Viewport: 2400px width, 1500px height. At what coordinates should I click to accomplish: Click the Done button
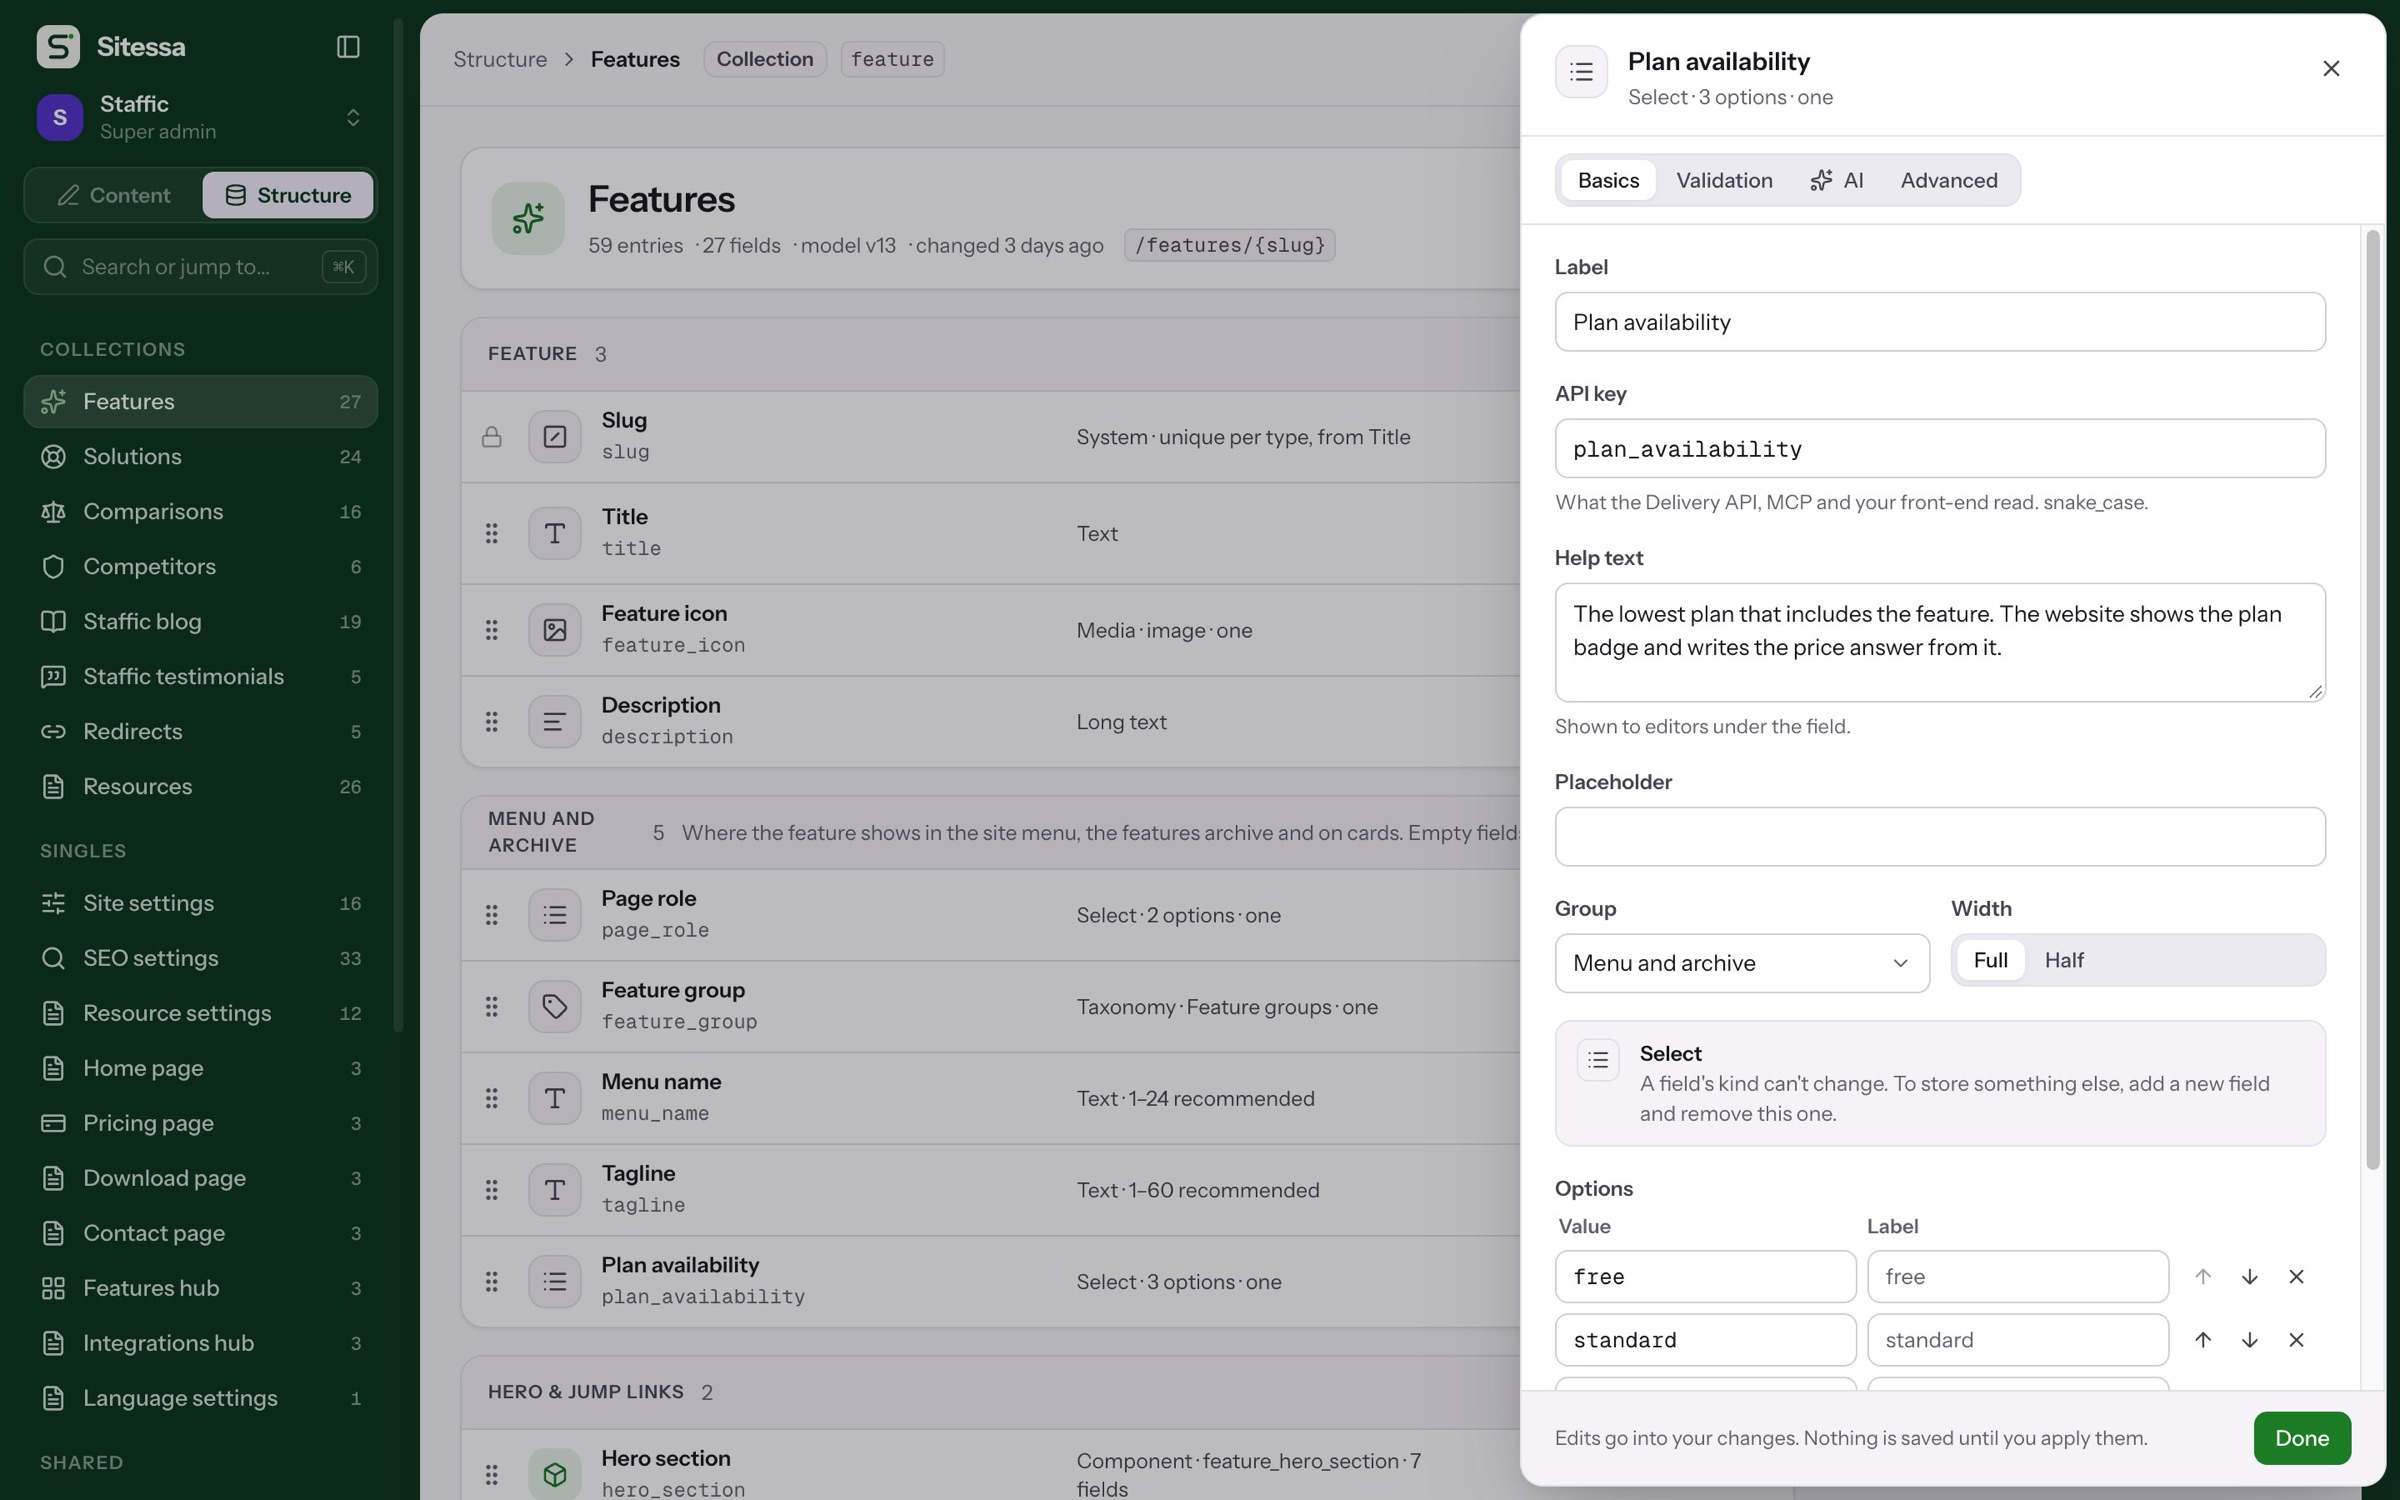pyautogui.click(x=2302, y=1438)
